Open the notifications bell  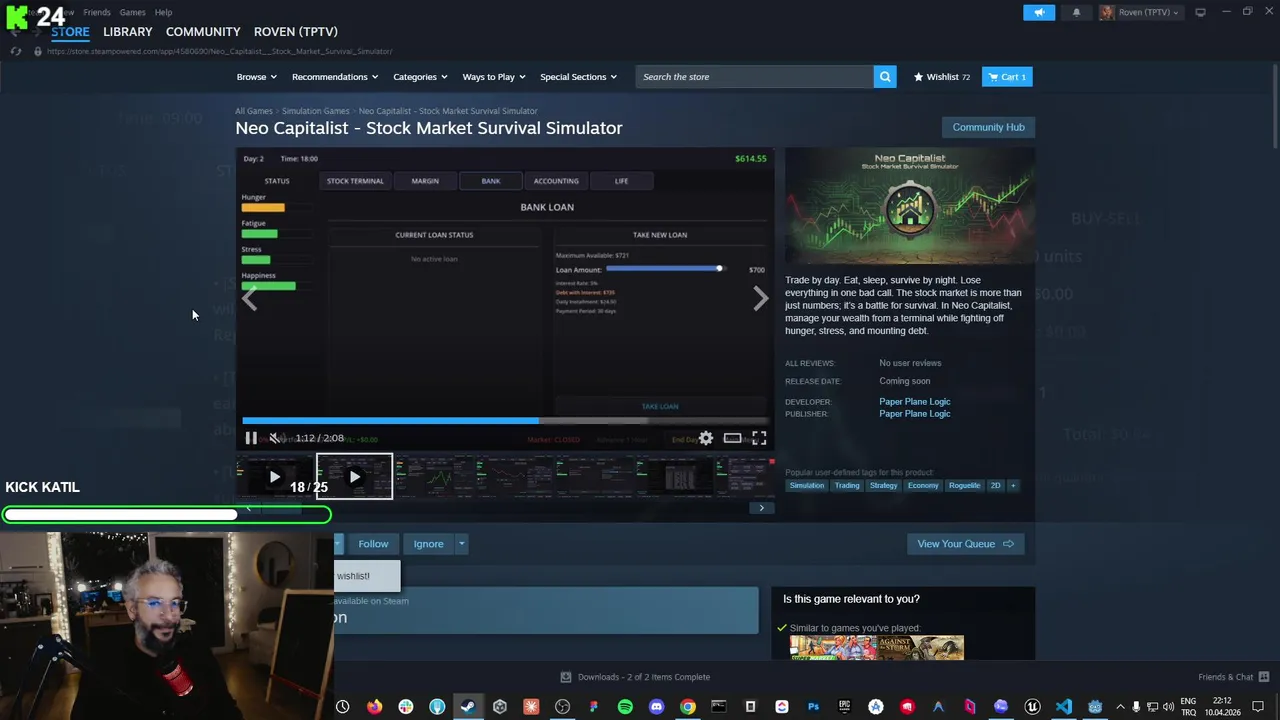click(x=1076, y=12)
